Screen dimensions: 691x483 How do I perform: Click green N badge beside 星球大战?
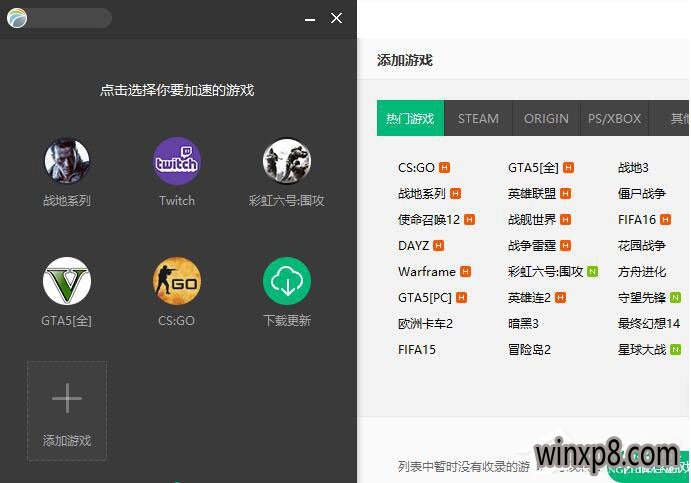(675, 349)
